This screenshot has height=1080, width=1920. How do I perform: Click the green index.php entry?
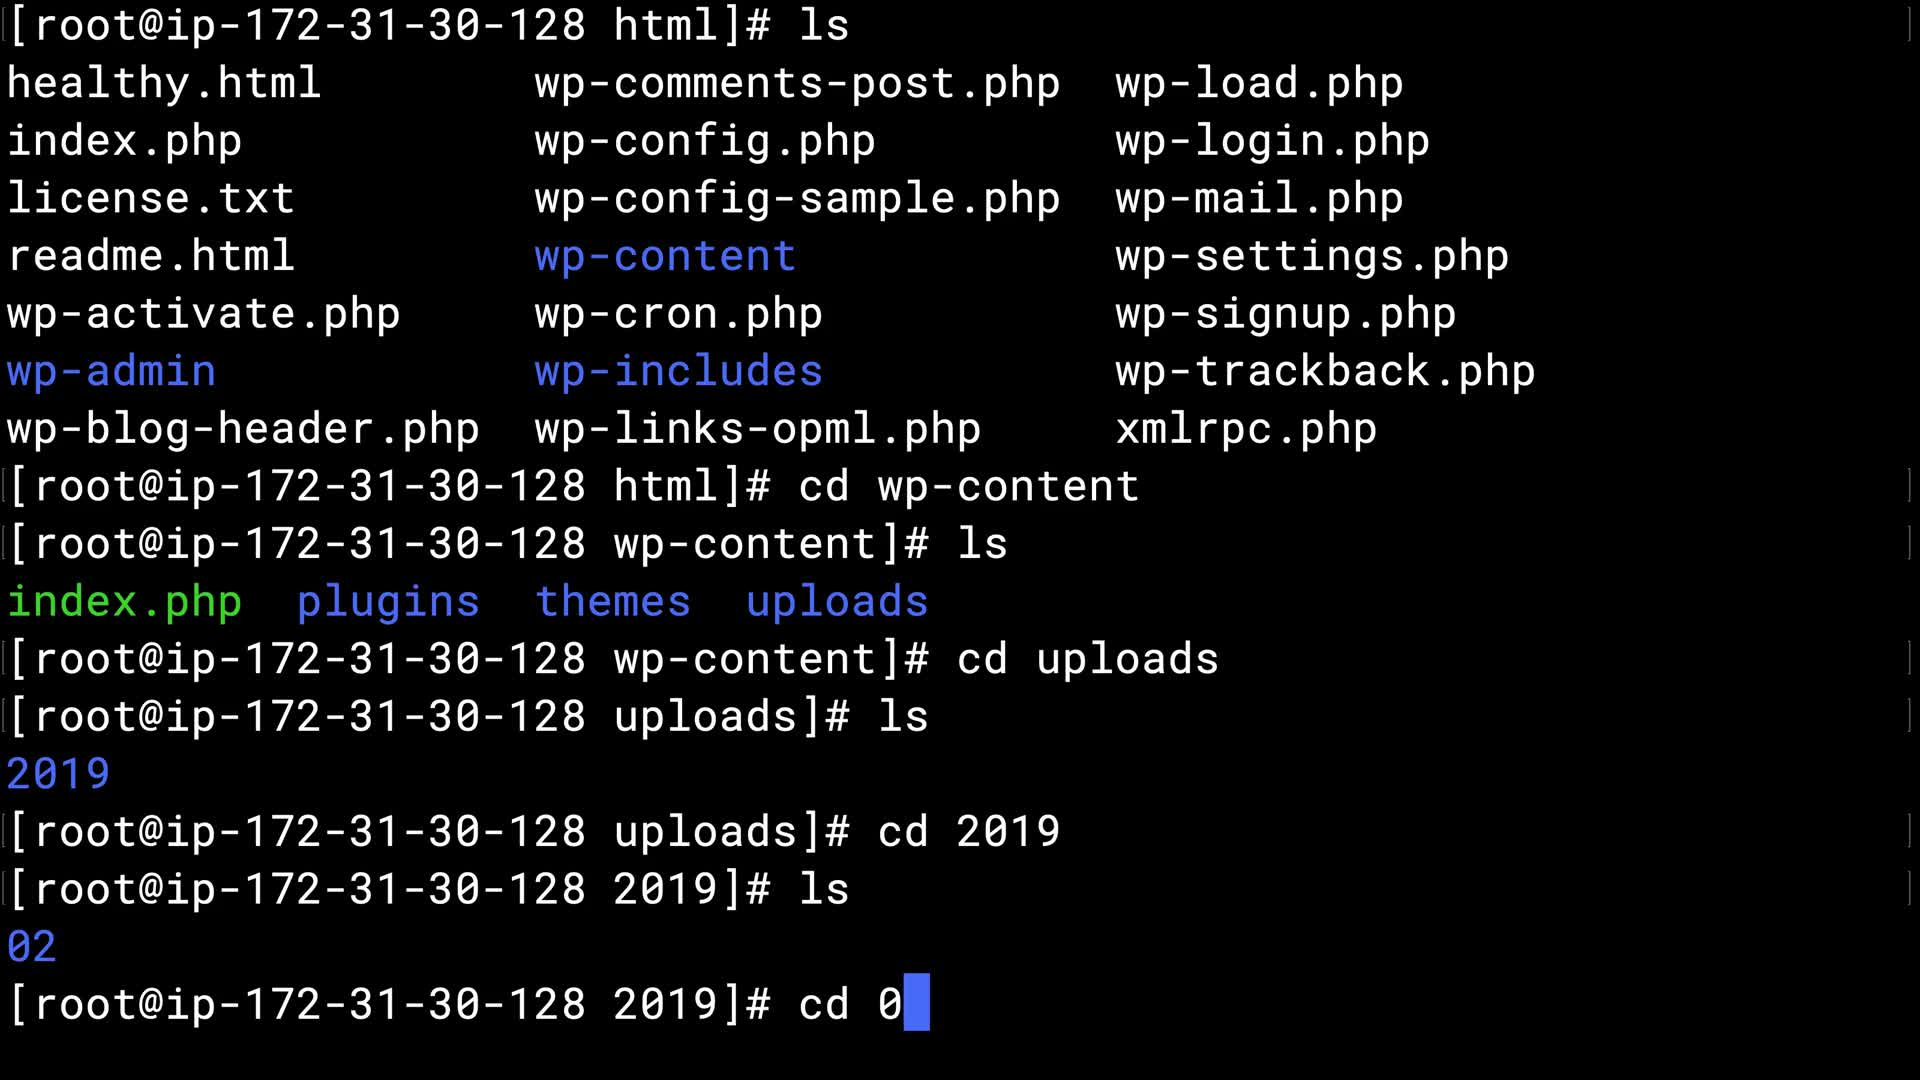coord(124,602)
